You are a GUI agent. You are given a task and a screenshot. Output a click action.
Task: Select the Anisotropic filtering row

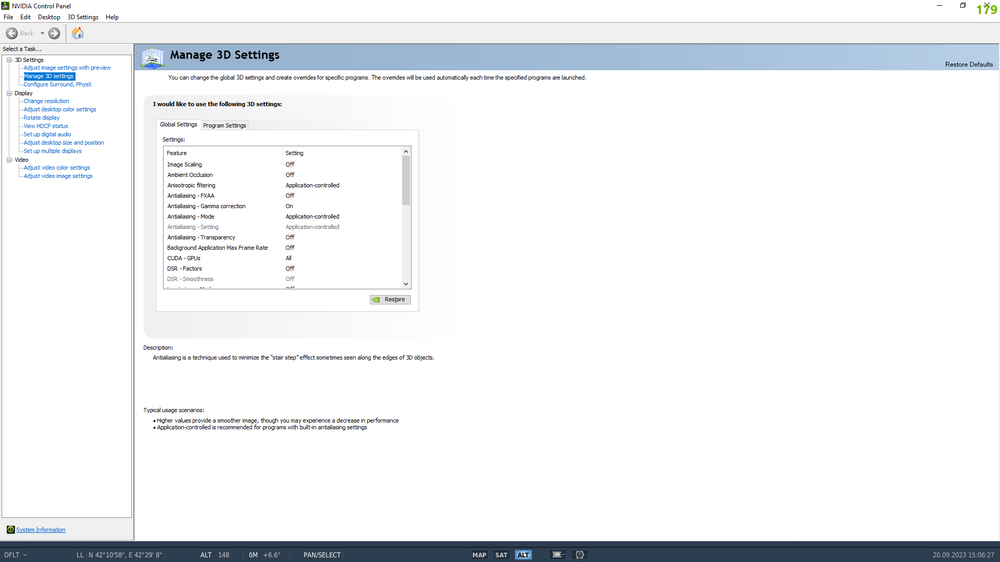tap(283, 185)
